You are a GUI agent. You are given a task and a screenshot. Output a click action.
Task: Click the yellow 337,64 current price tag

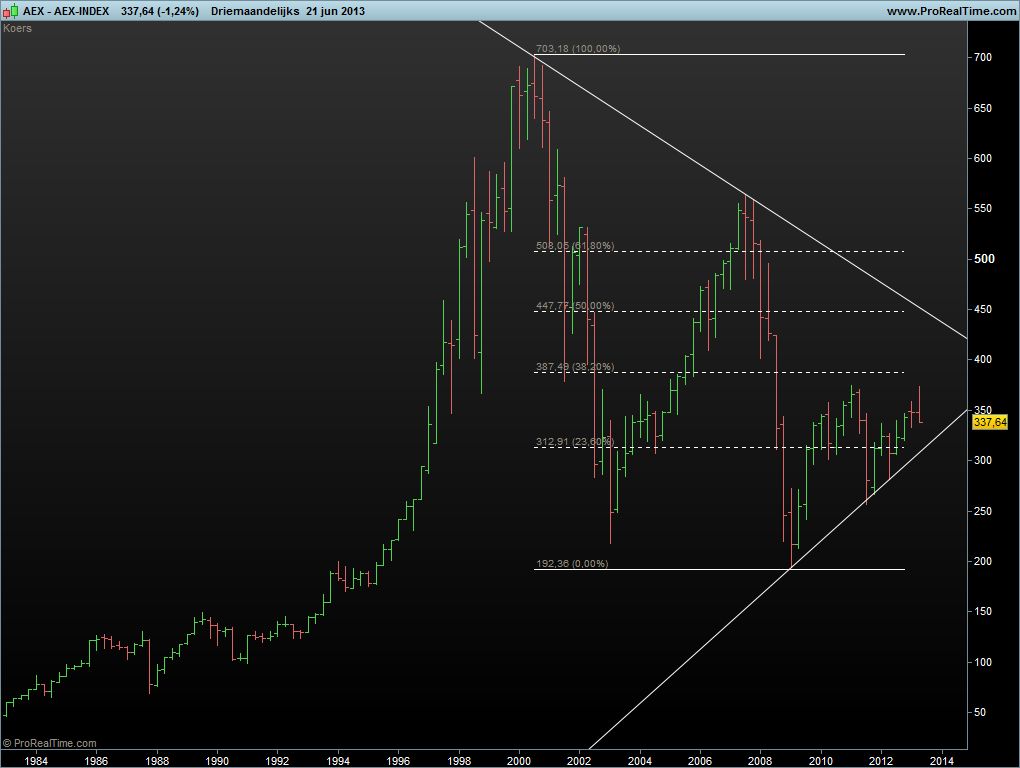tap(989, 423)
